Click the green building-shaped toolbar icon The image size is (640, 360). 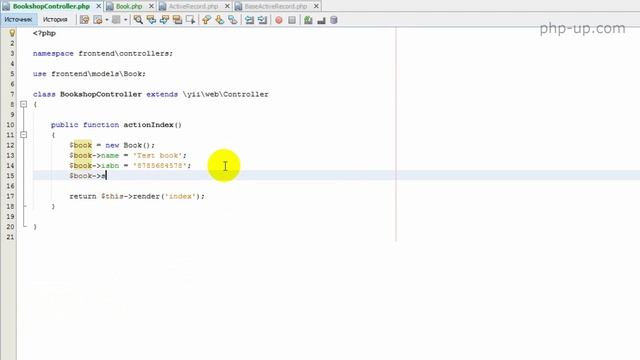pyautogui.click(x=308, y=20)
